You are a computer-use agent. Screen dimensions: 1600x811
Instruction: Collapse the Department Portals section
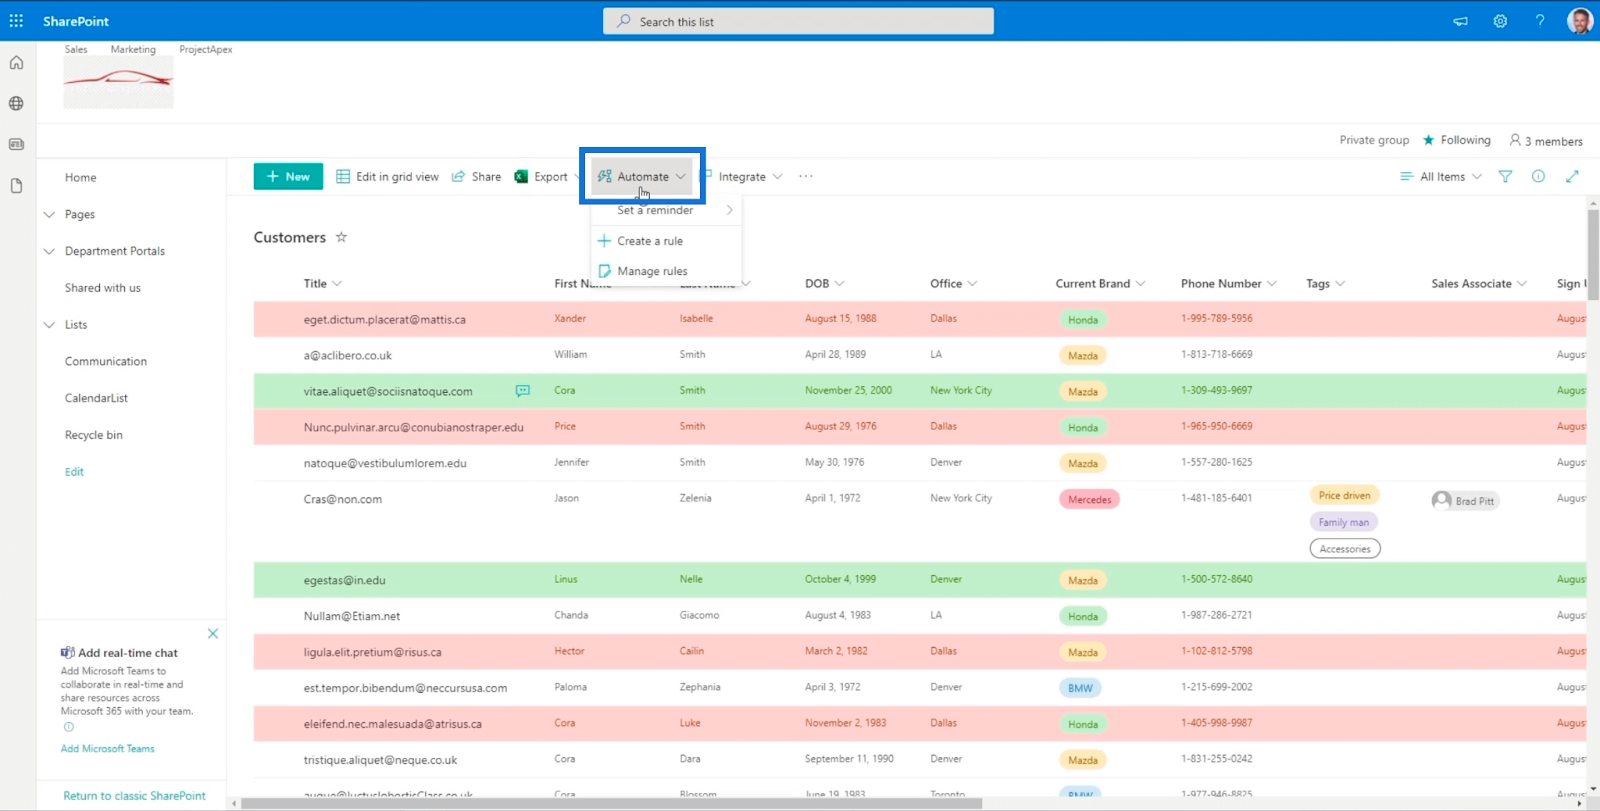(49, 251)
